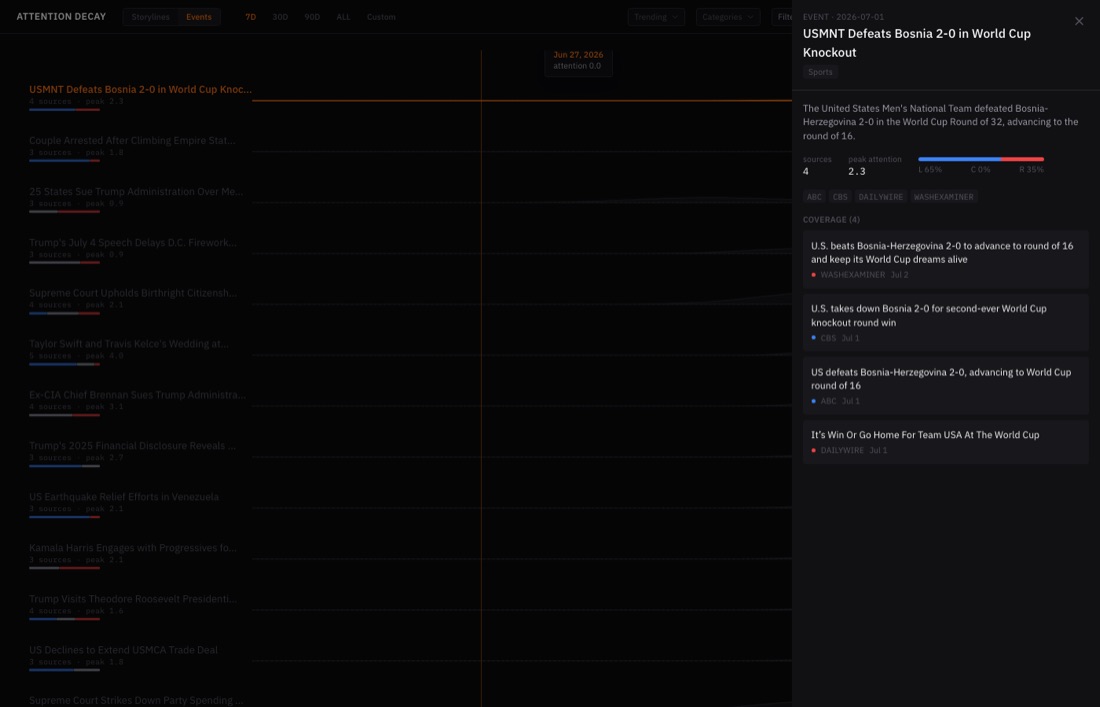This screenshot has width=1100, height=707.
Task: Click the left-center-right bias bar in panel
Action: click(981, 159)
